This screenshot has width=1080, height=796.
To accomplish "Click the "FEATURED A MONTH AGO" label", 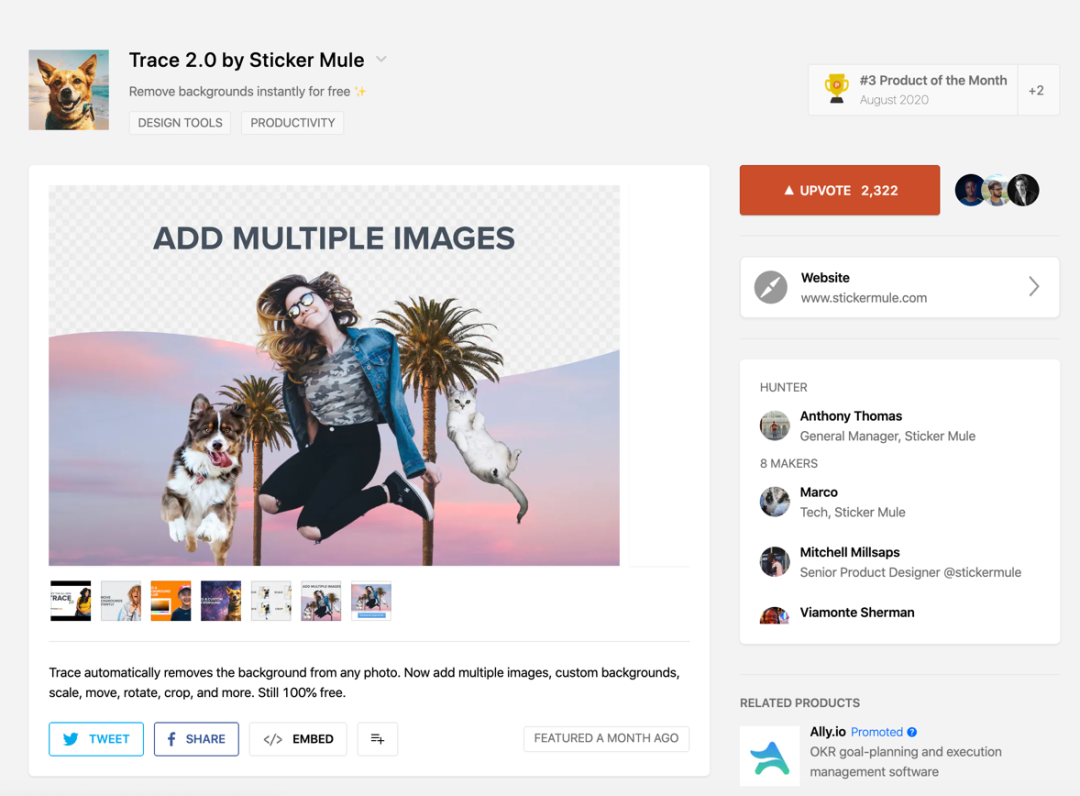I will [x=606, y=738].
